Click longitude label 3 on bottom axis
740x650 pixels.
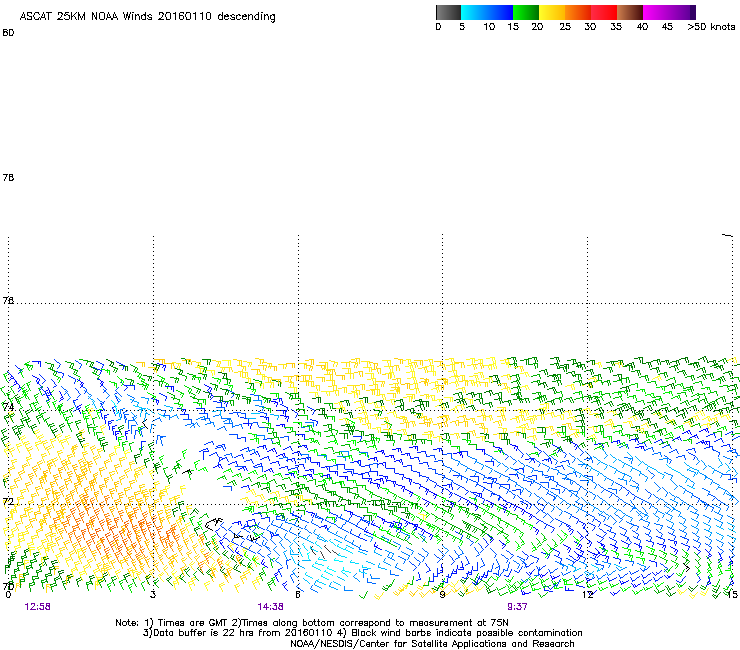click(x=152, y=595)
